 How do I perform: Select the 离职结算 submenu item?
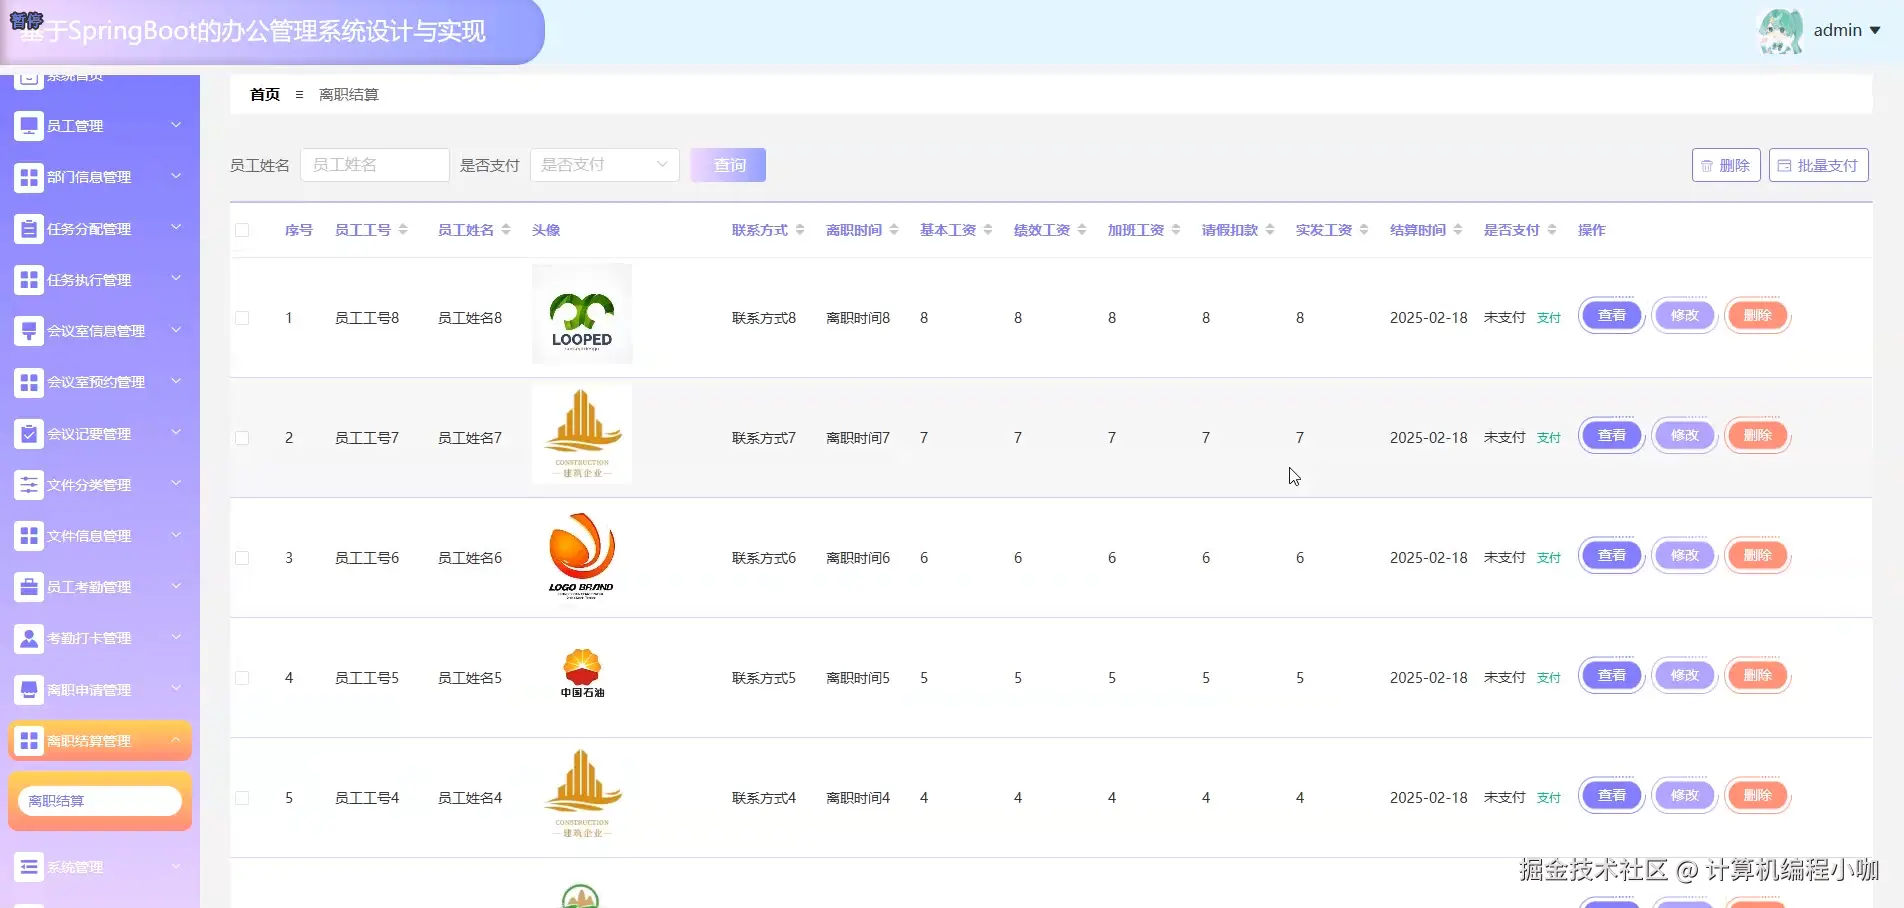click(x=100, y=801)
